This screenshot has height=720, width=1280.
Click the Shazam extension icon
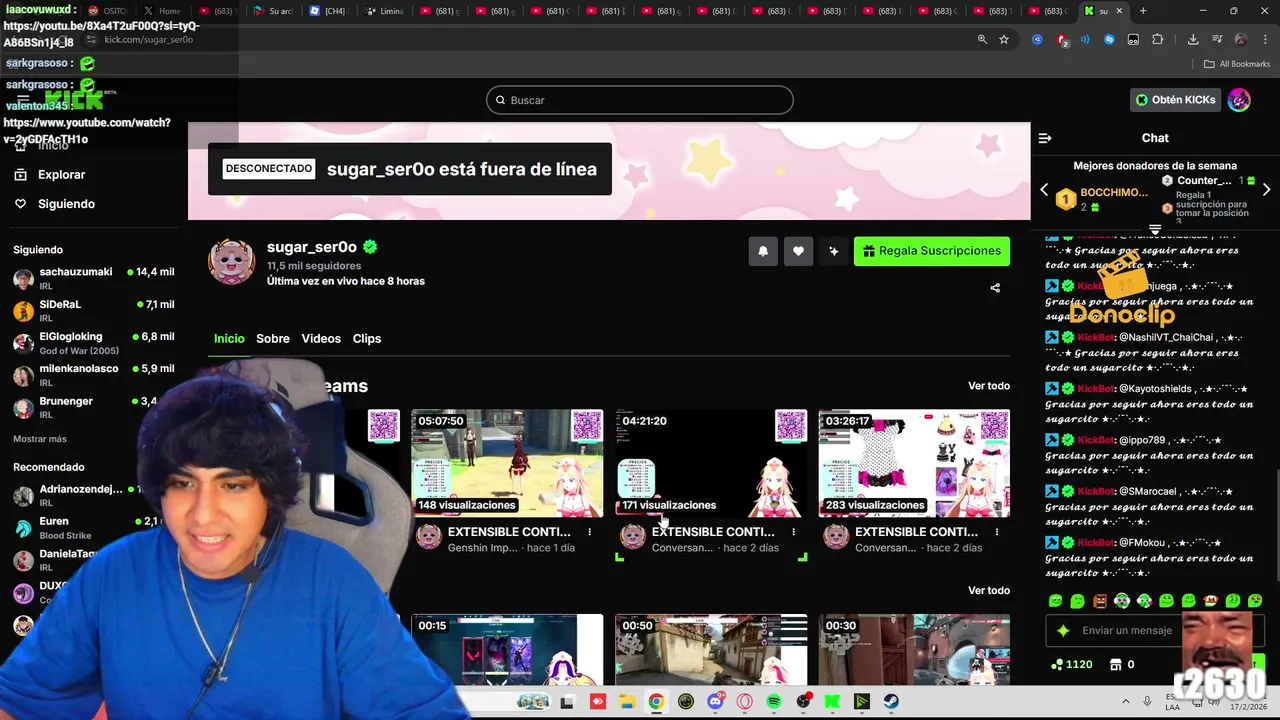pyautogui.click(x=1110, y=39)
